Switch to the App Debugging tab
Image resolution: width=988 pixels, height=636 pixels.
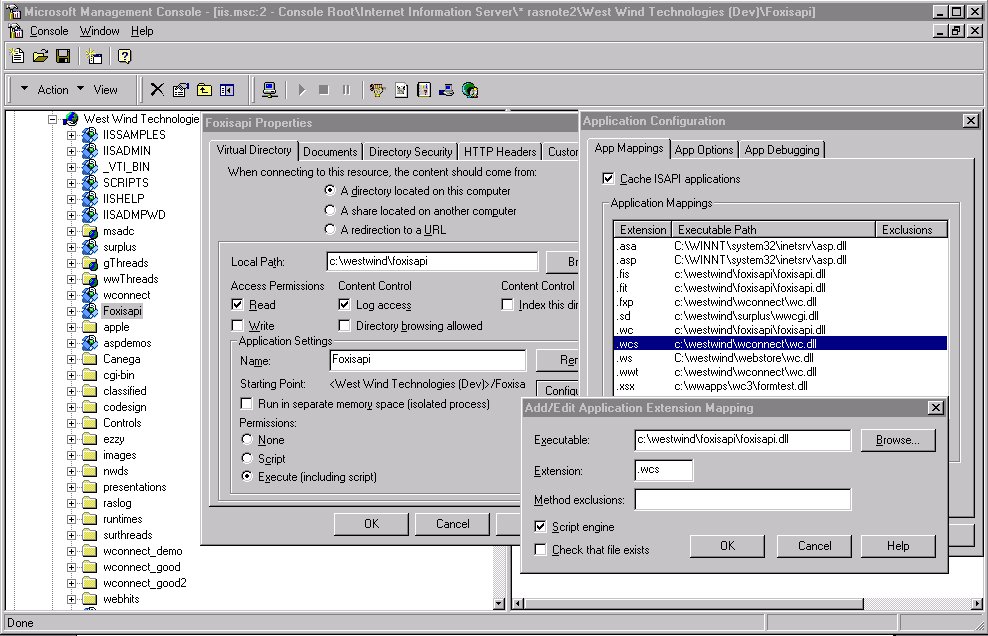pyautogui.click(x=782, y=149)
